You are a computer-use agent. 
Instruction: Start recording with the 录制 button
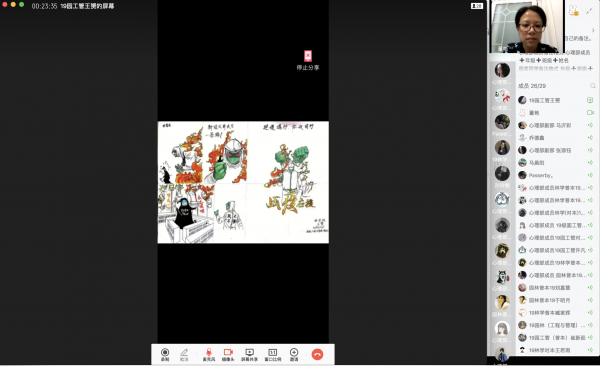click(x=165, y=355)
